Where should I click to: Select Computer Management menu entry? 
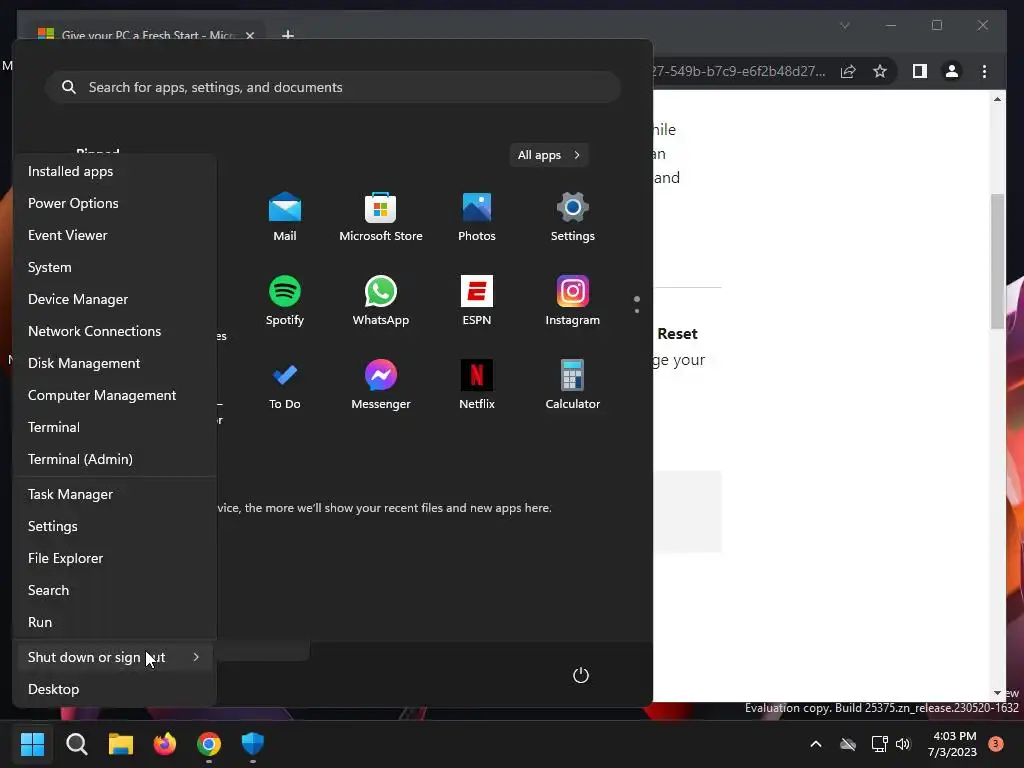coord(114,395)
